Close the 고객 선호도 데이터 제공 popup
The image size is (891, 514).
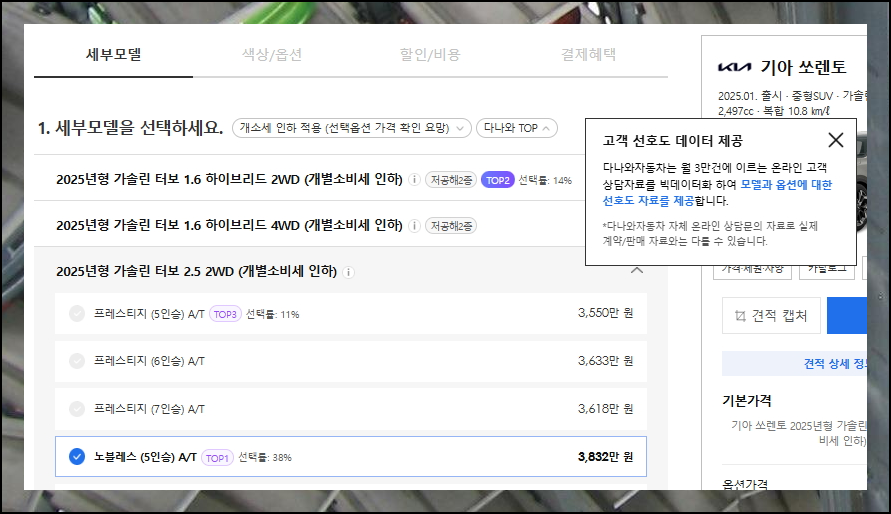point(835,140)
